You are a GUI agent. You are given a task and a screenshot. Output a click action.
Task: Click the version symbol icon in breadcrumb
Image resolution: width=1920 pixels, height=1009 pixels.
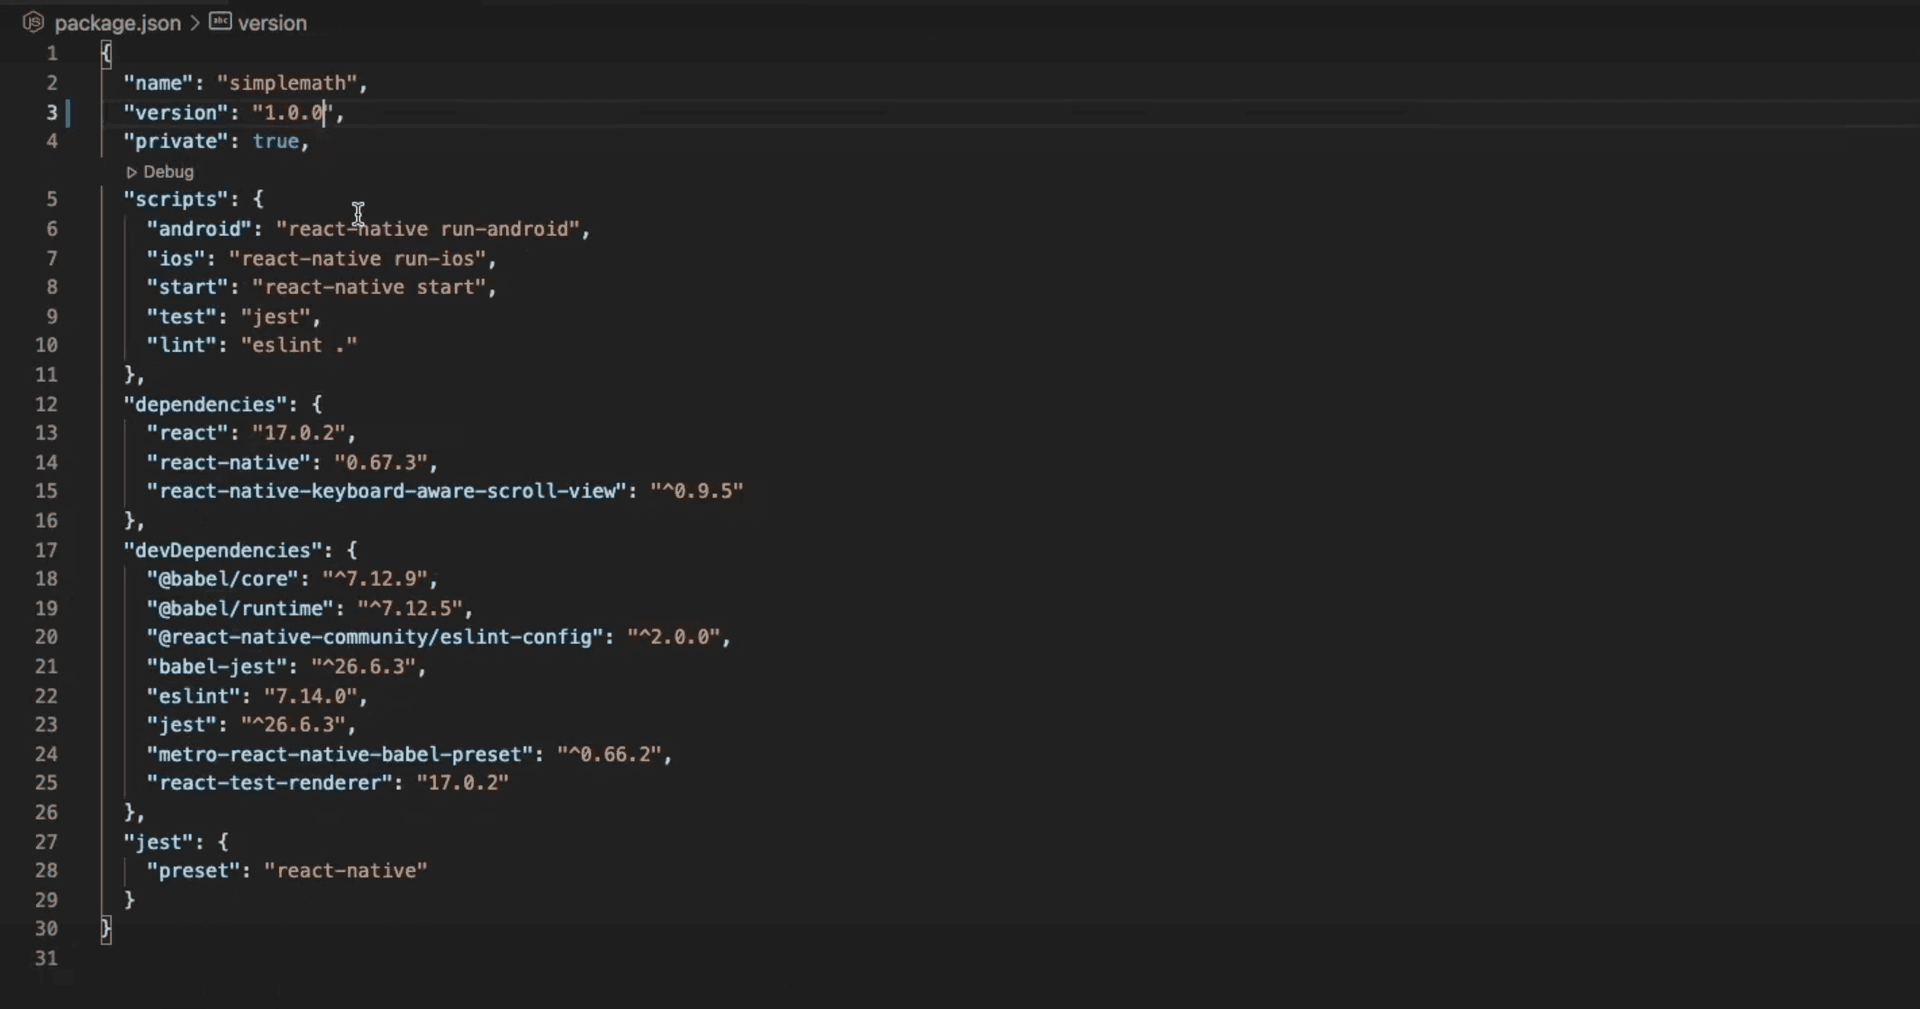coord(220,22)
